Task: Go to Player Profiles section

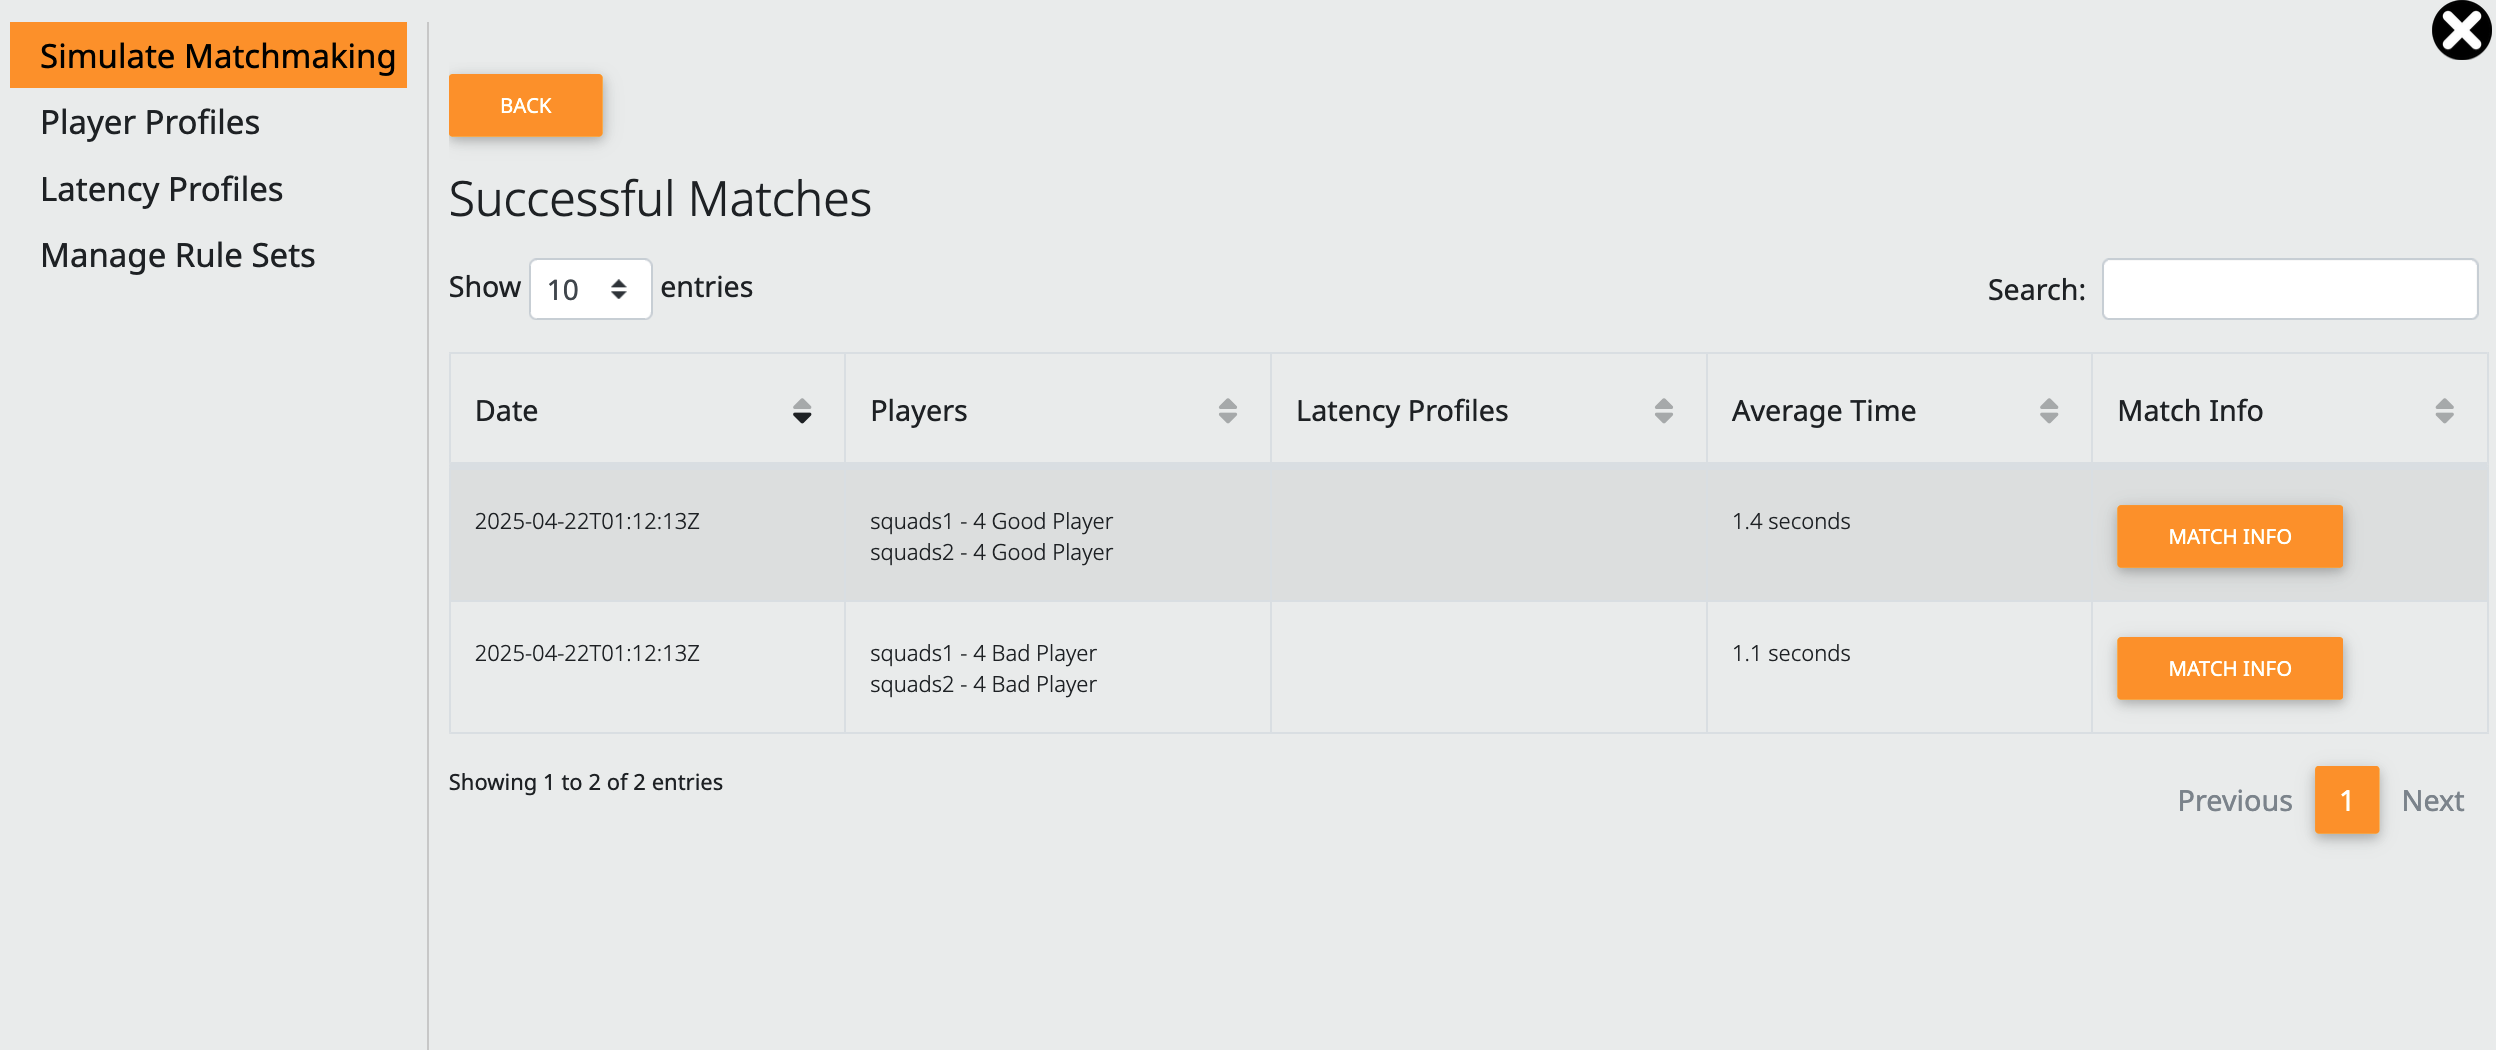Action: coord(150,122)
